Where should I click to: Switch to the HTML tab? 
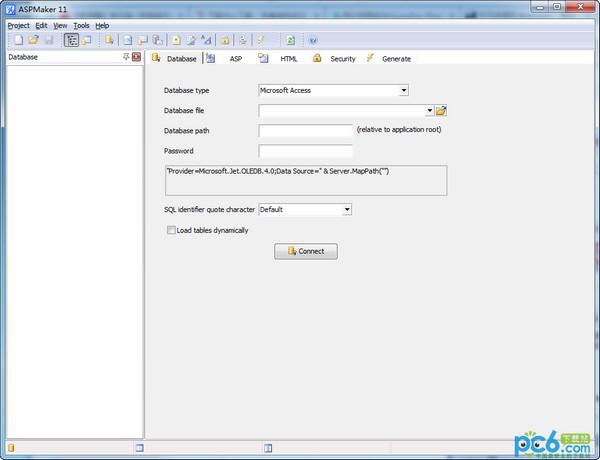click(278, 58)
